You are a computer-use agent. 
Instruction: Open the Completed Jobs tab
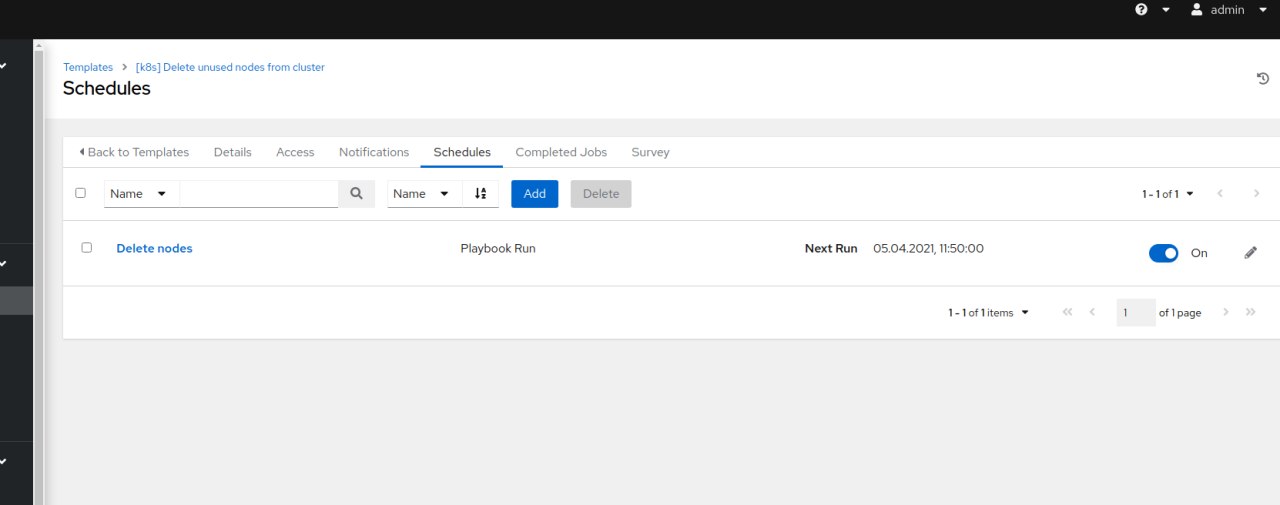pos(561,152)
